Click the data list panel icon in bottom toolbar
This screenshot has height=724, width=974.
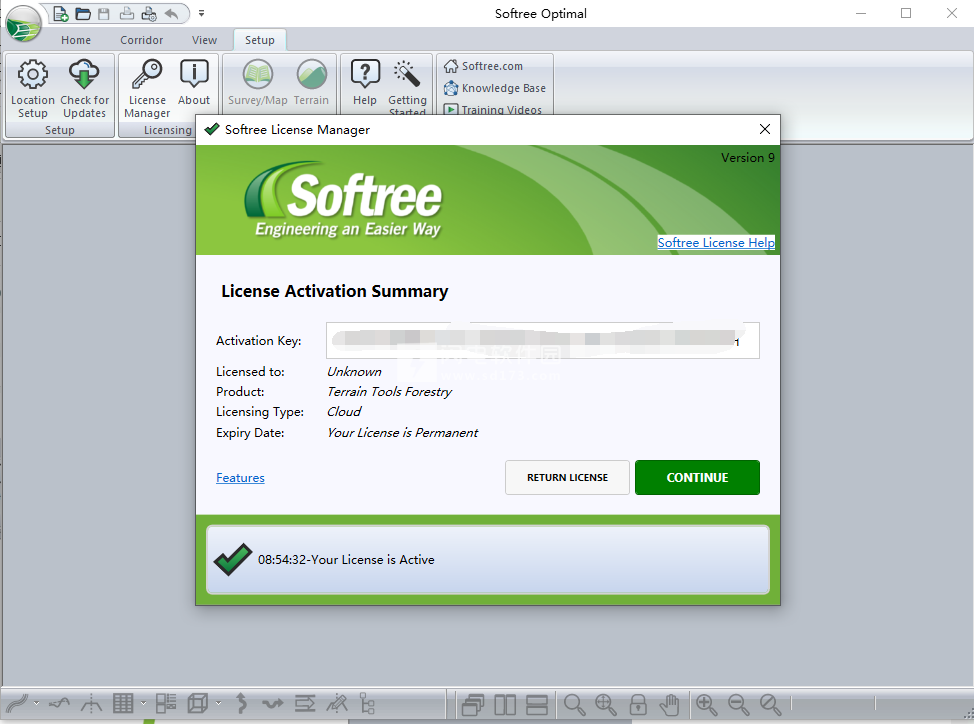tap(166, 704)
